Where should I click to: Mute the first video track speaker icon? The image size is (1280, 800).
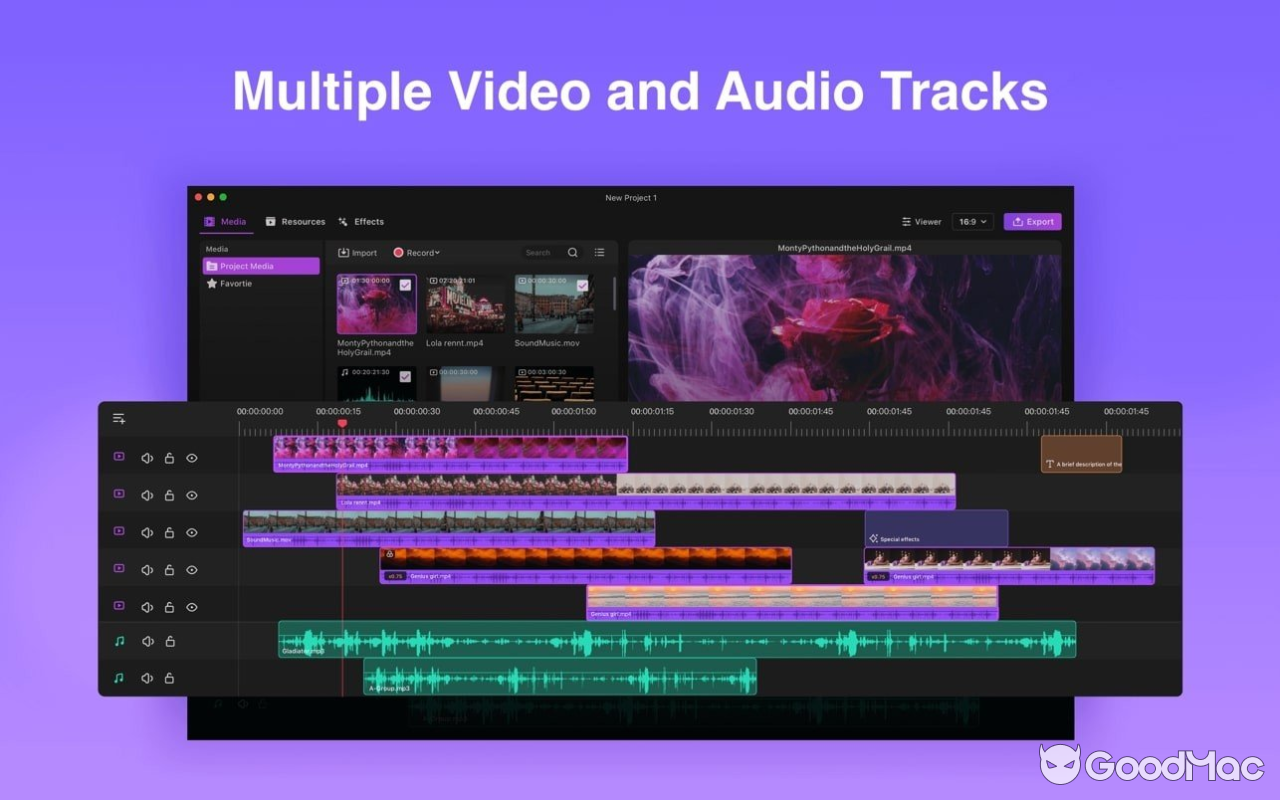tap(147, 457)
